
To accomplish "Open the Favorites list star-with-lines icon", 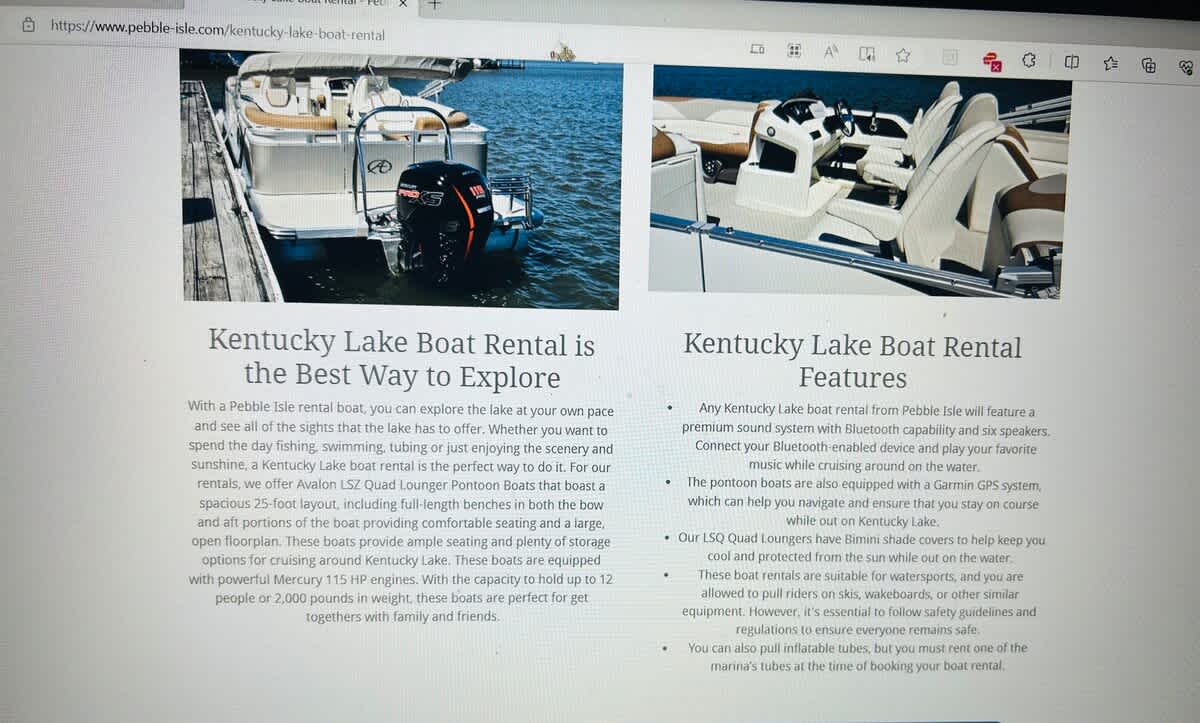I will click(1110, 64).
